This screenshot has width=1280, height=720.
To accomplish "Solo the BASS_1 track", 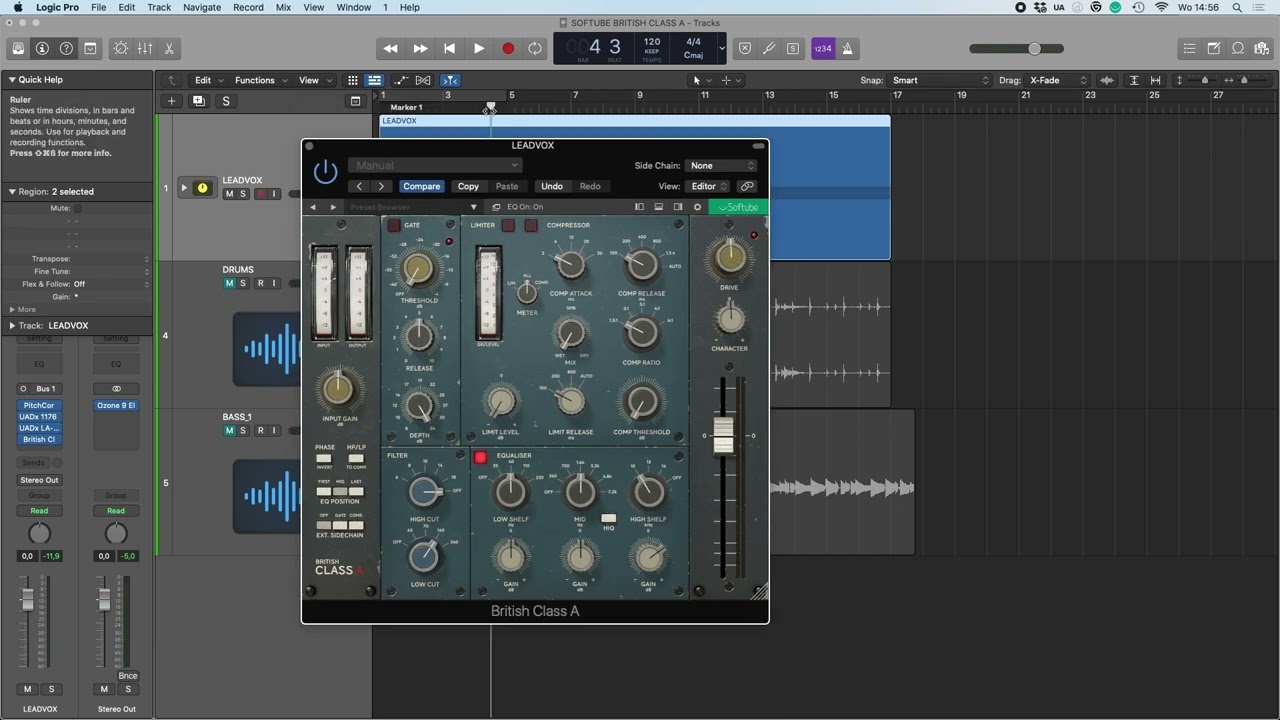I will coord(243,430).
